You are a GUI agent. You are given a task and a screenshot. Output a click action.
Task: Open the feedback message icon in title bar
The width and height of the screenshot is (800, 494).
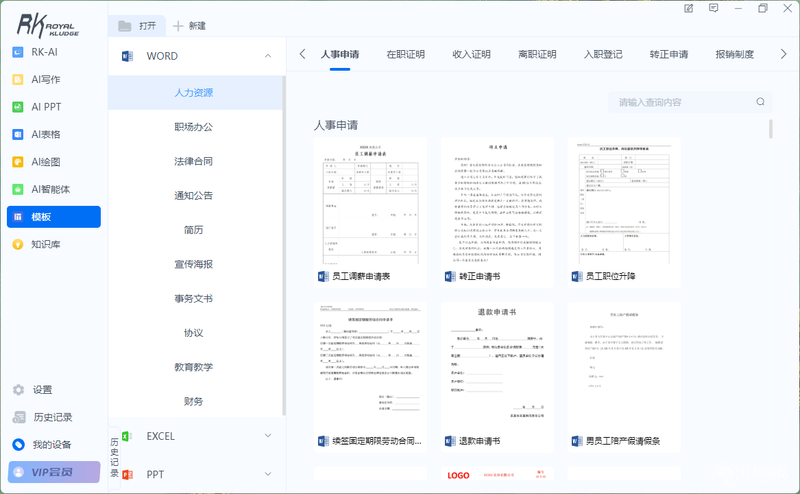tap(713, 8)
